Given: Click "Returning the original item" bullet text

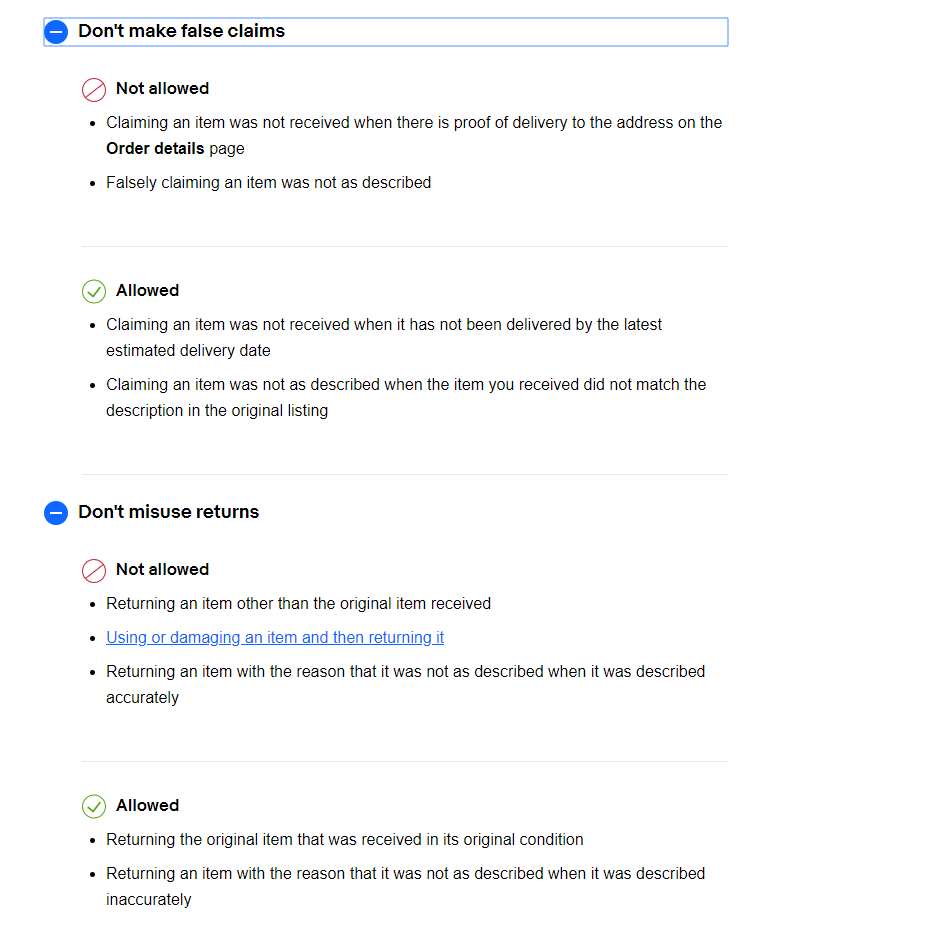Looking at the screenshot, I should pos(344,839).
